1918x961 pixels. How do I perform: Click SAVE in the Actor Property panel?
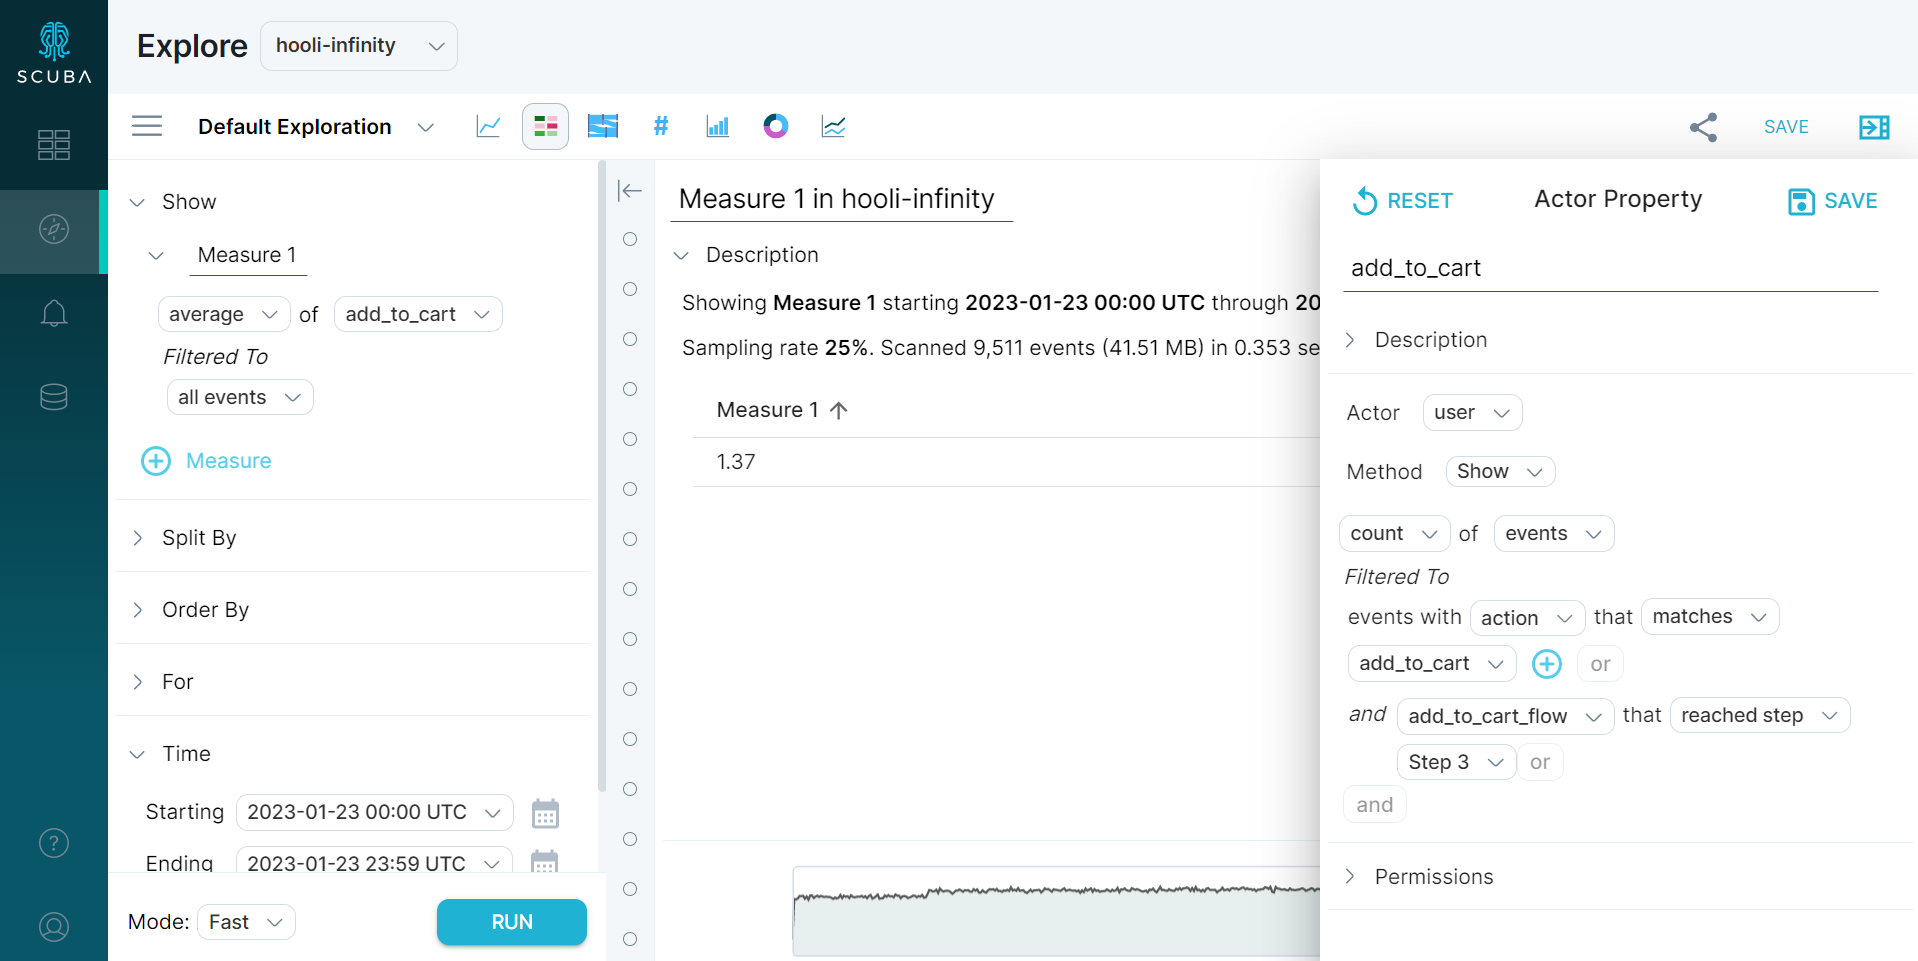tap(1833, 201)
